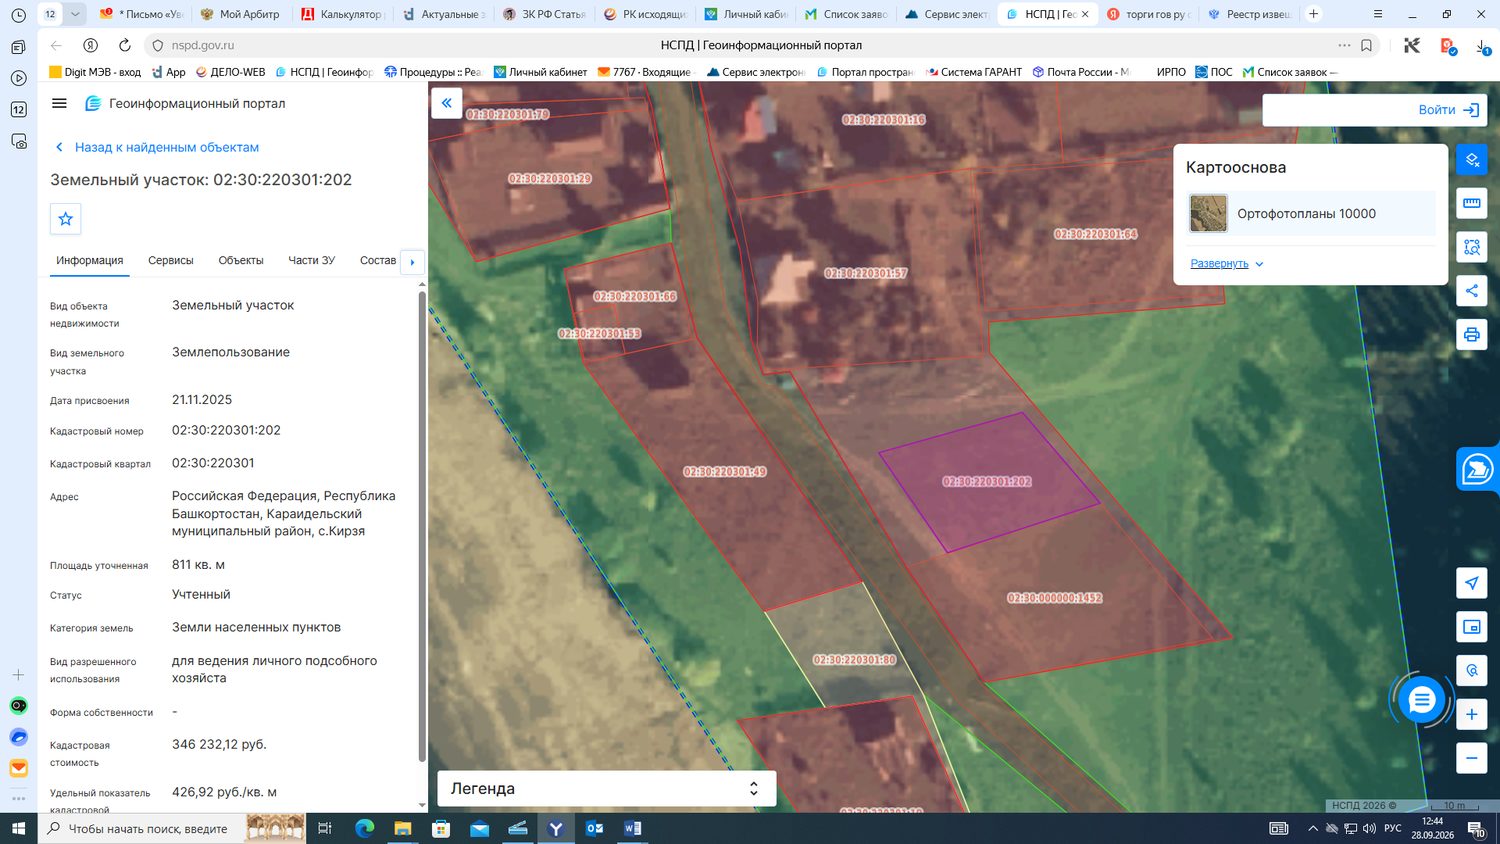Click Назад к найденным объектам link
This screenshot has width=1500, height=844.
[x=157, y=147]
